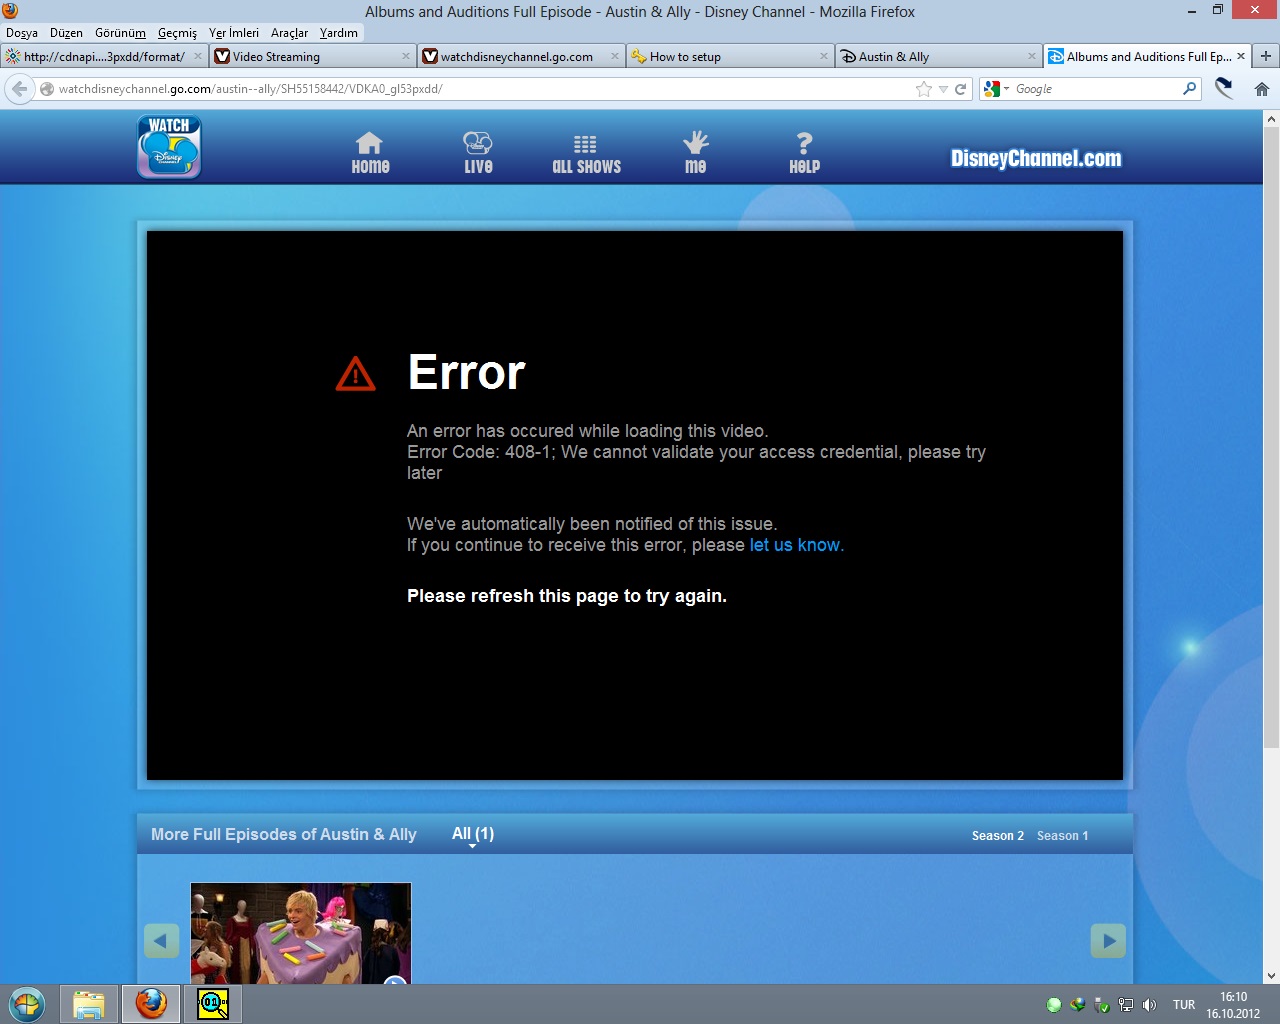The image size is (1280, 1024).
Task: Close the How to setup tab
Action: click(x=824, y=57)
